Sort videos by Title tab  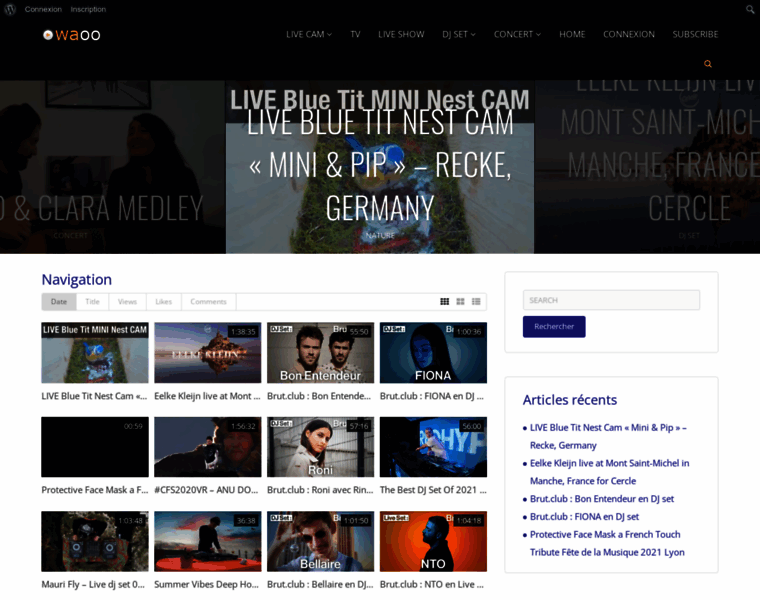(x=93, y=301)
